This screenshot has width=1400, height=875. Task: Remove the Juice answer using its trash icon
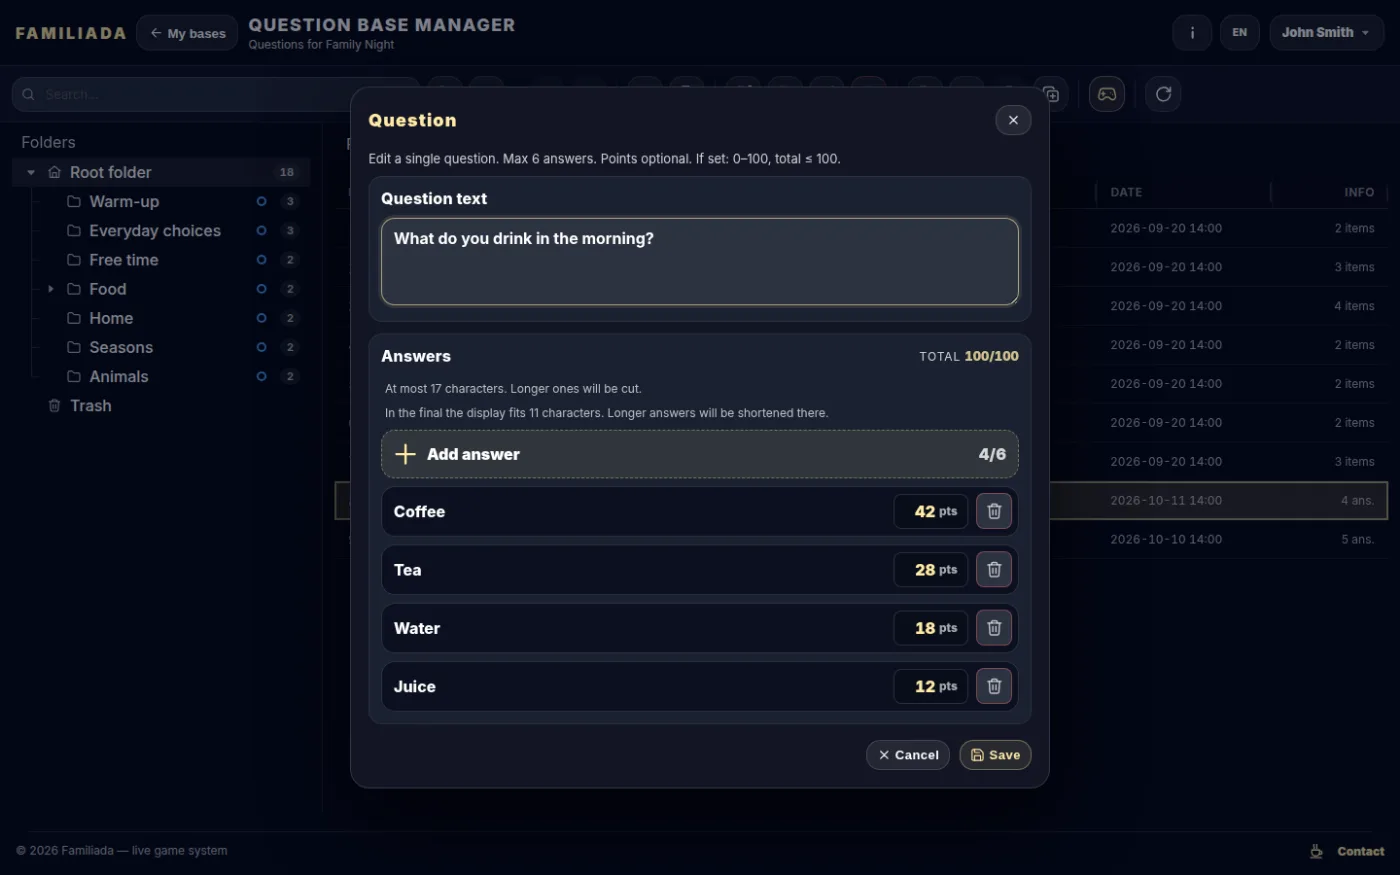pyautogui.click(x=994, y=686)
